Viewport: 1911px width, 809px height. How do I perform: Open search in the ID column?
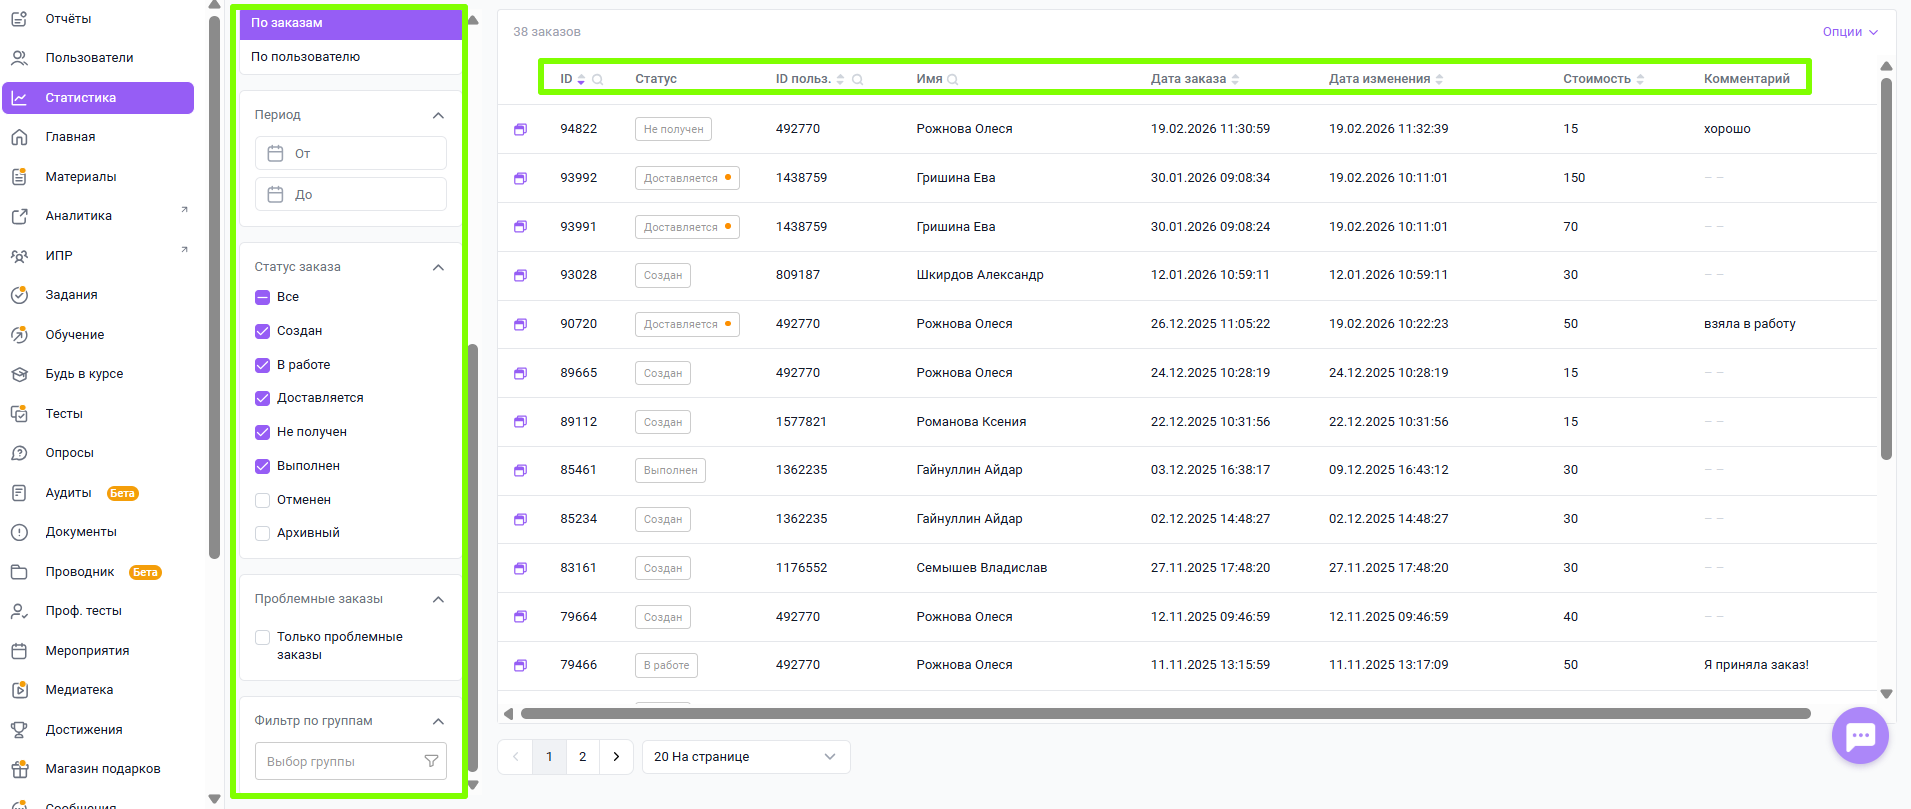(x=597, y=79)
